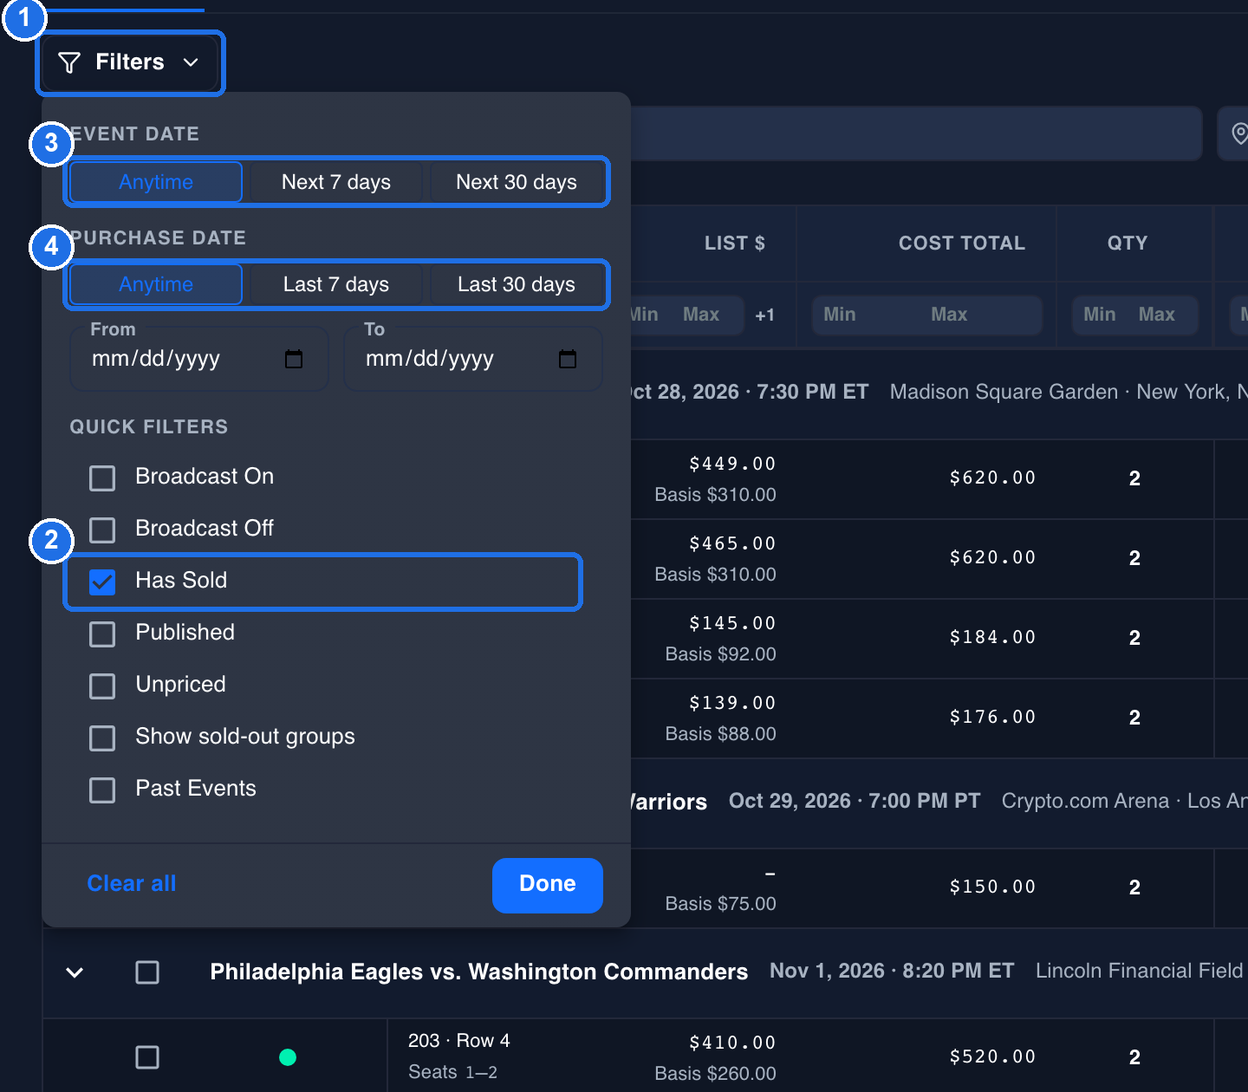The width and height of the screenshot is (1248, 1092).
Task: Tick the Past Events checkbox
Action: click(x=102, y=790)
